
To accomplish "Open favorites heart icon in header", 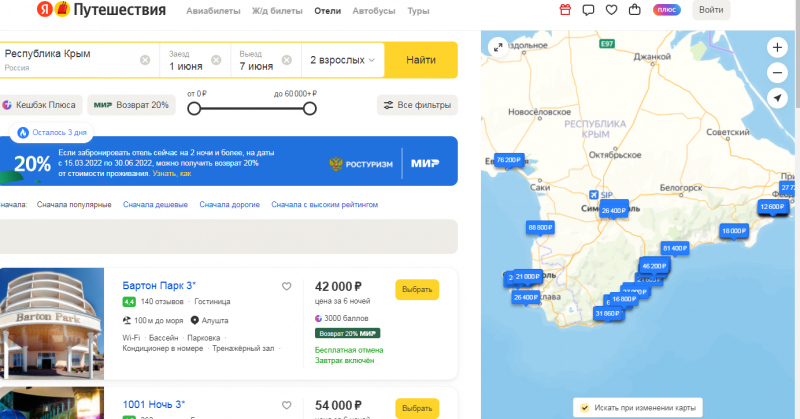I will 611,10.
